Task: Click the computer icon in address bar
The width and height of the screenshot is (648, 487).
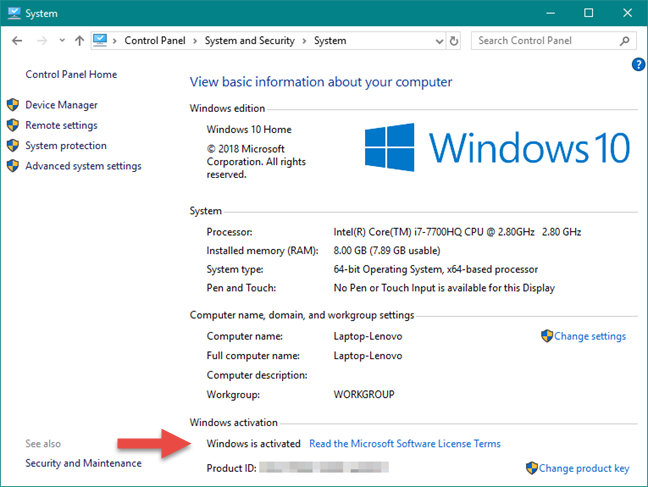Action: click(x=100, y=40)
